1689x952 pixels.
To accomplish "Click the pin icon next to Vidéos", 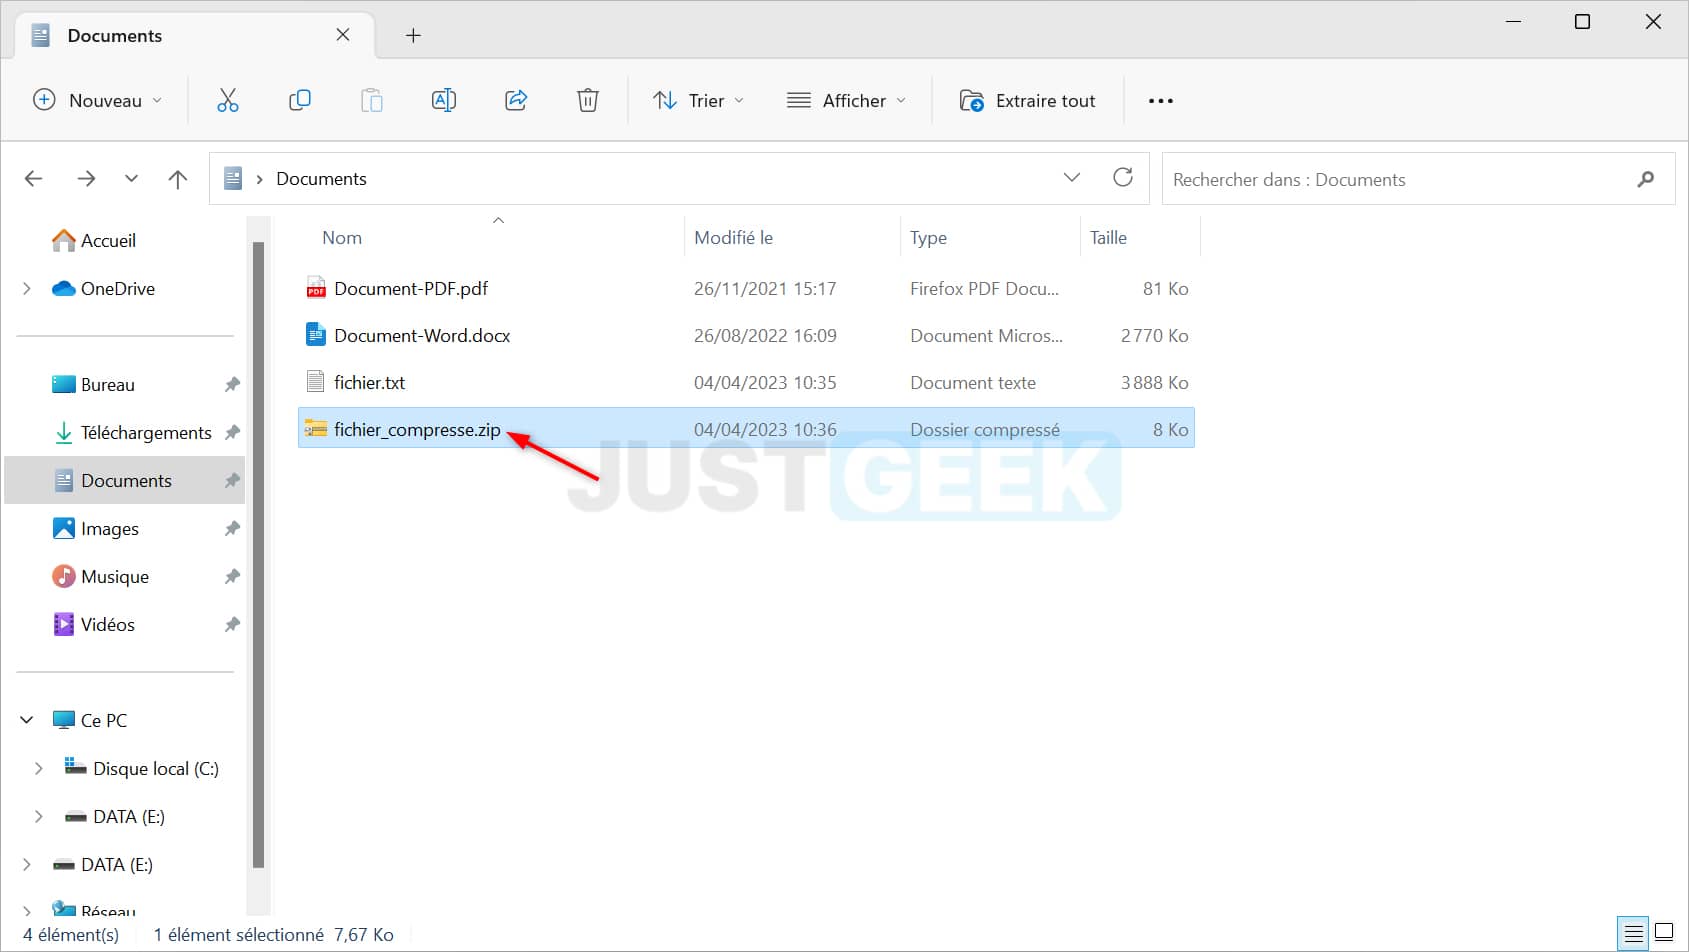I will (x=232, y=624).
